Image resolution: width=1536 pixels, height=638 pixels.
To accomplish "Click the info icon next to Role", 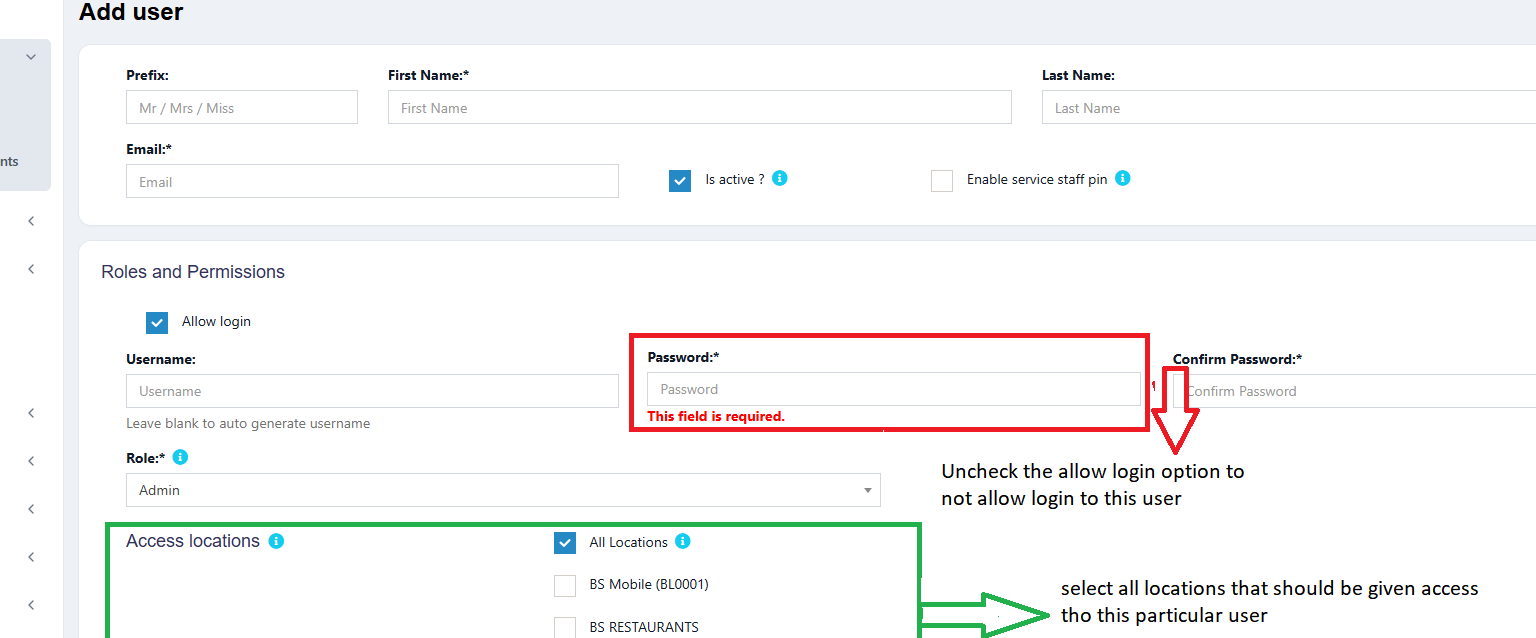I will point(180,457).
